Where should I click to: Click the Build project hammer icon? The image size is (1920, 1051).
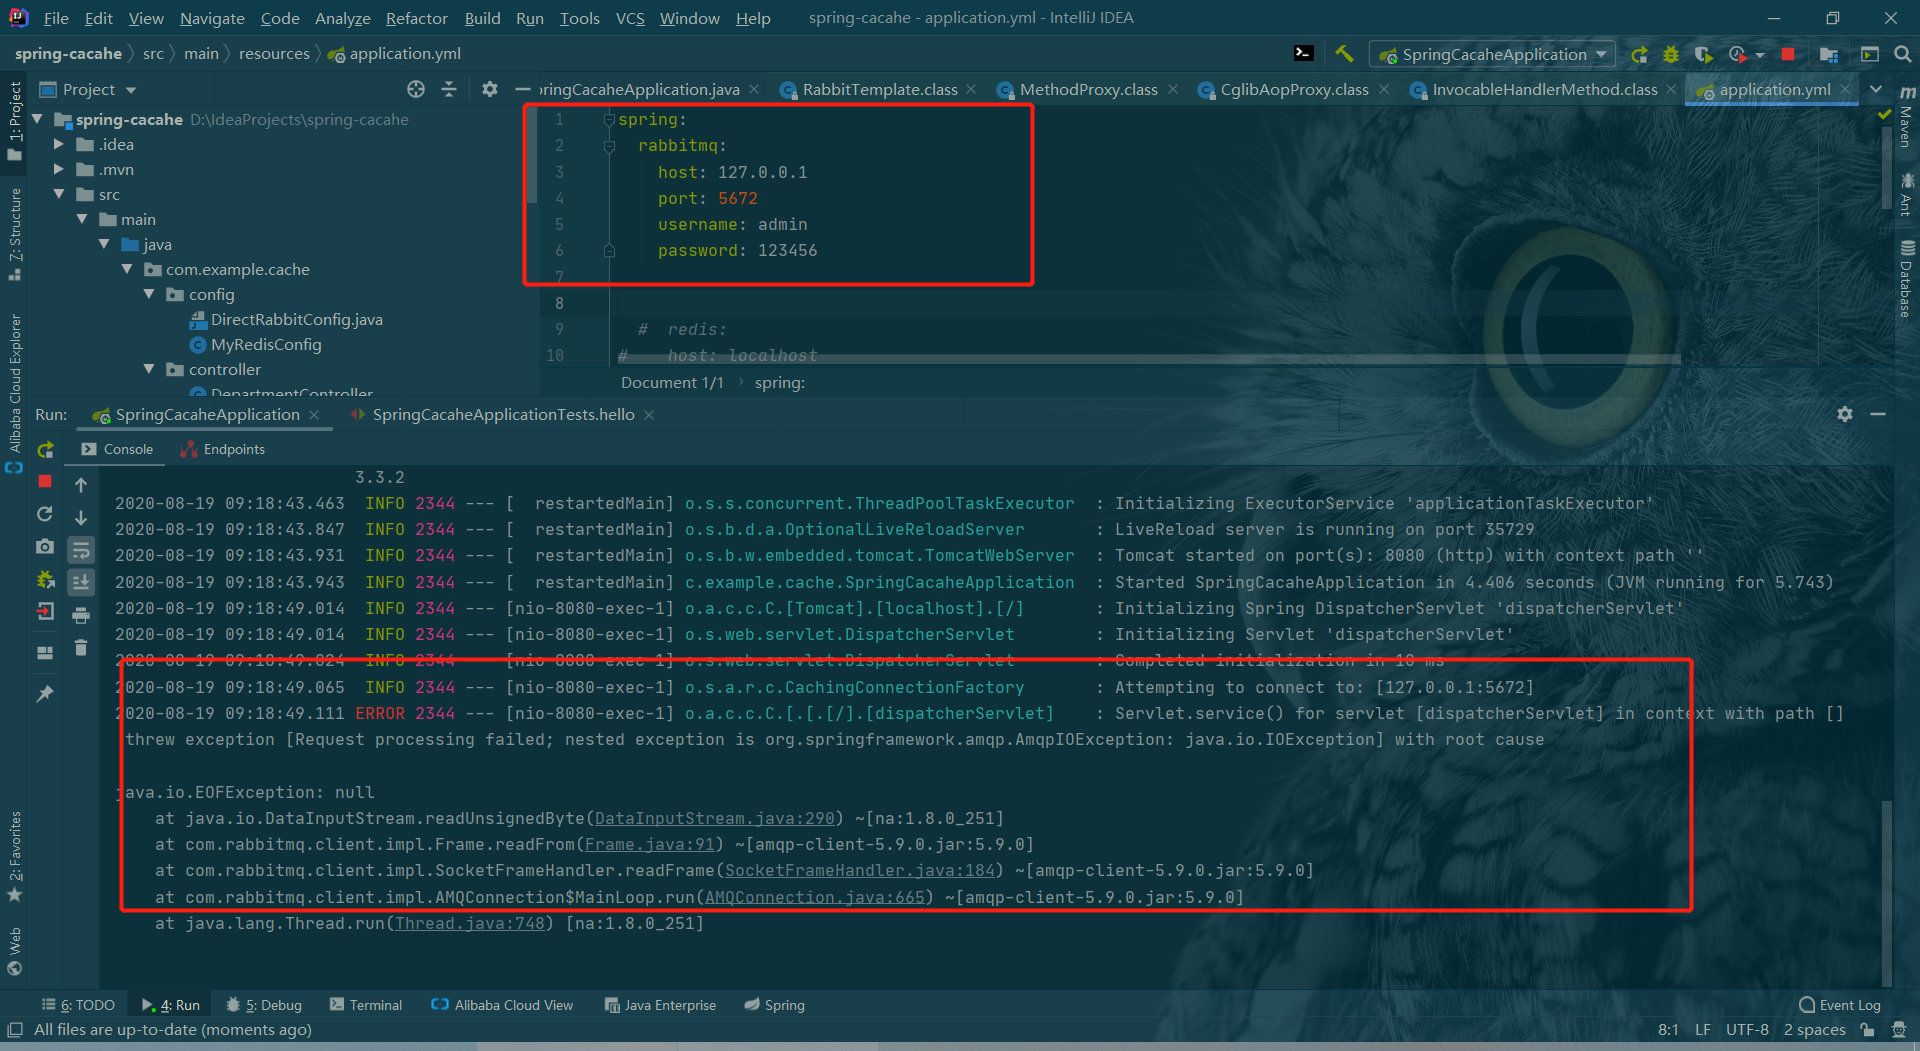[x=1344, y=54]
